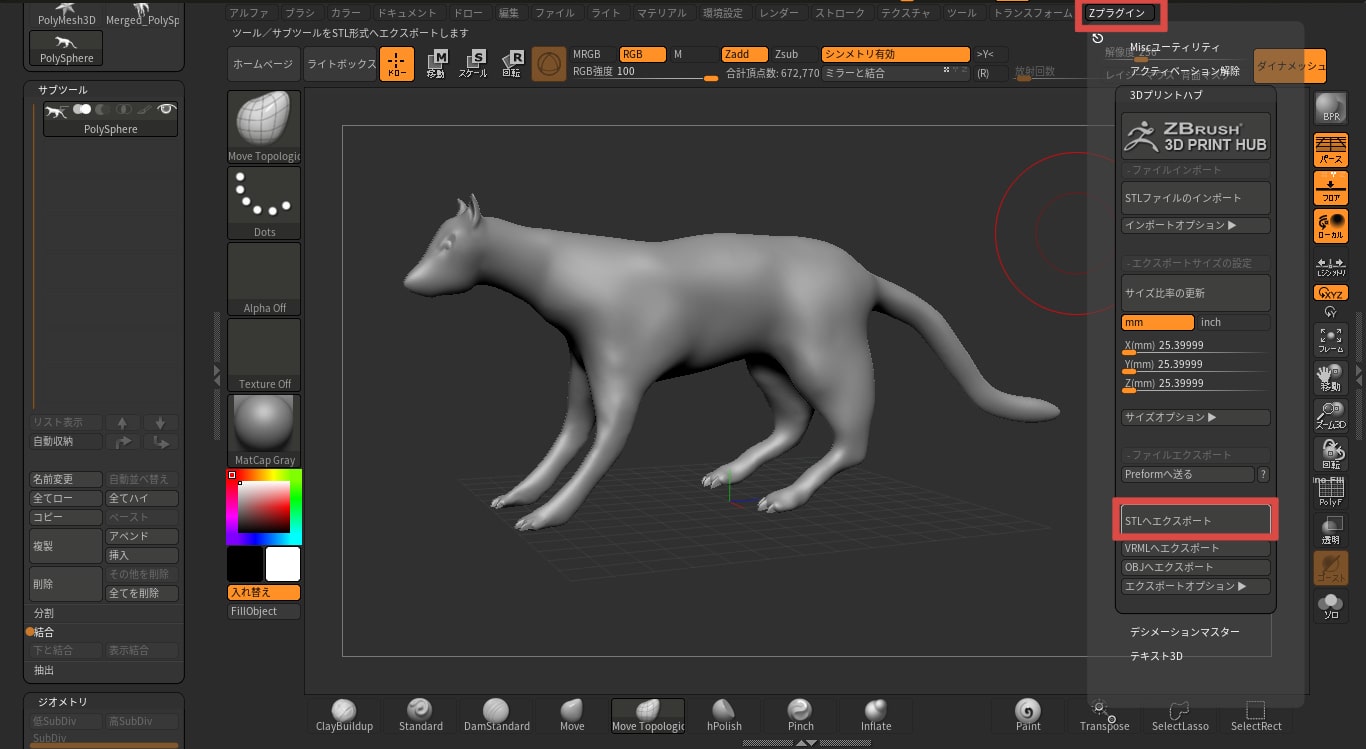Select the Rotate (回転) gizmo tool
Screen dimensions: 1366x749
click(x=511, y=64)
